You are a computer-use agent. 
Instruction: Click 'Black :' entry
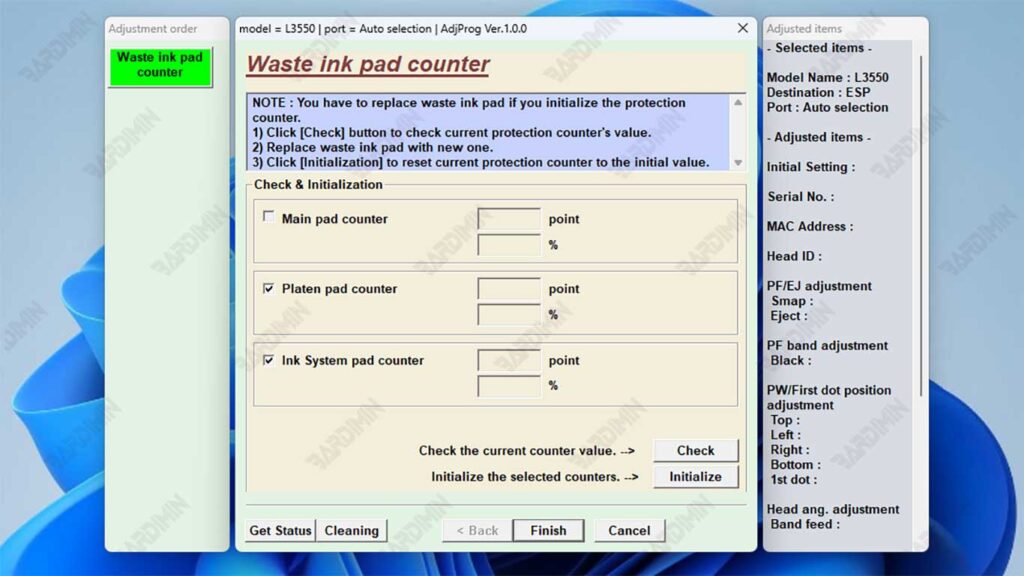[x=791, y=360]
